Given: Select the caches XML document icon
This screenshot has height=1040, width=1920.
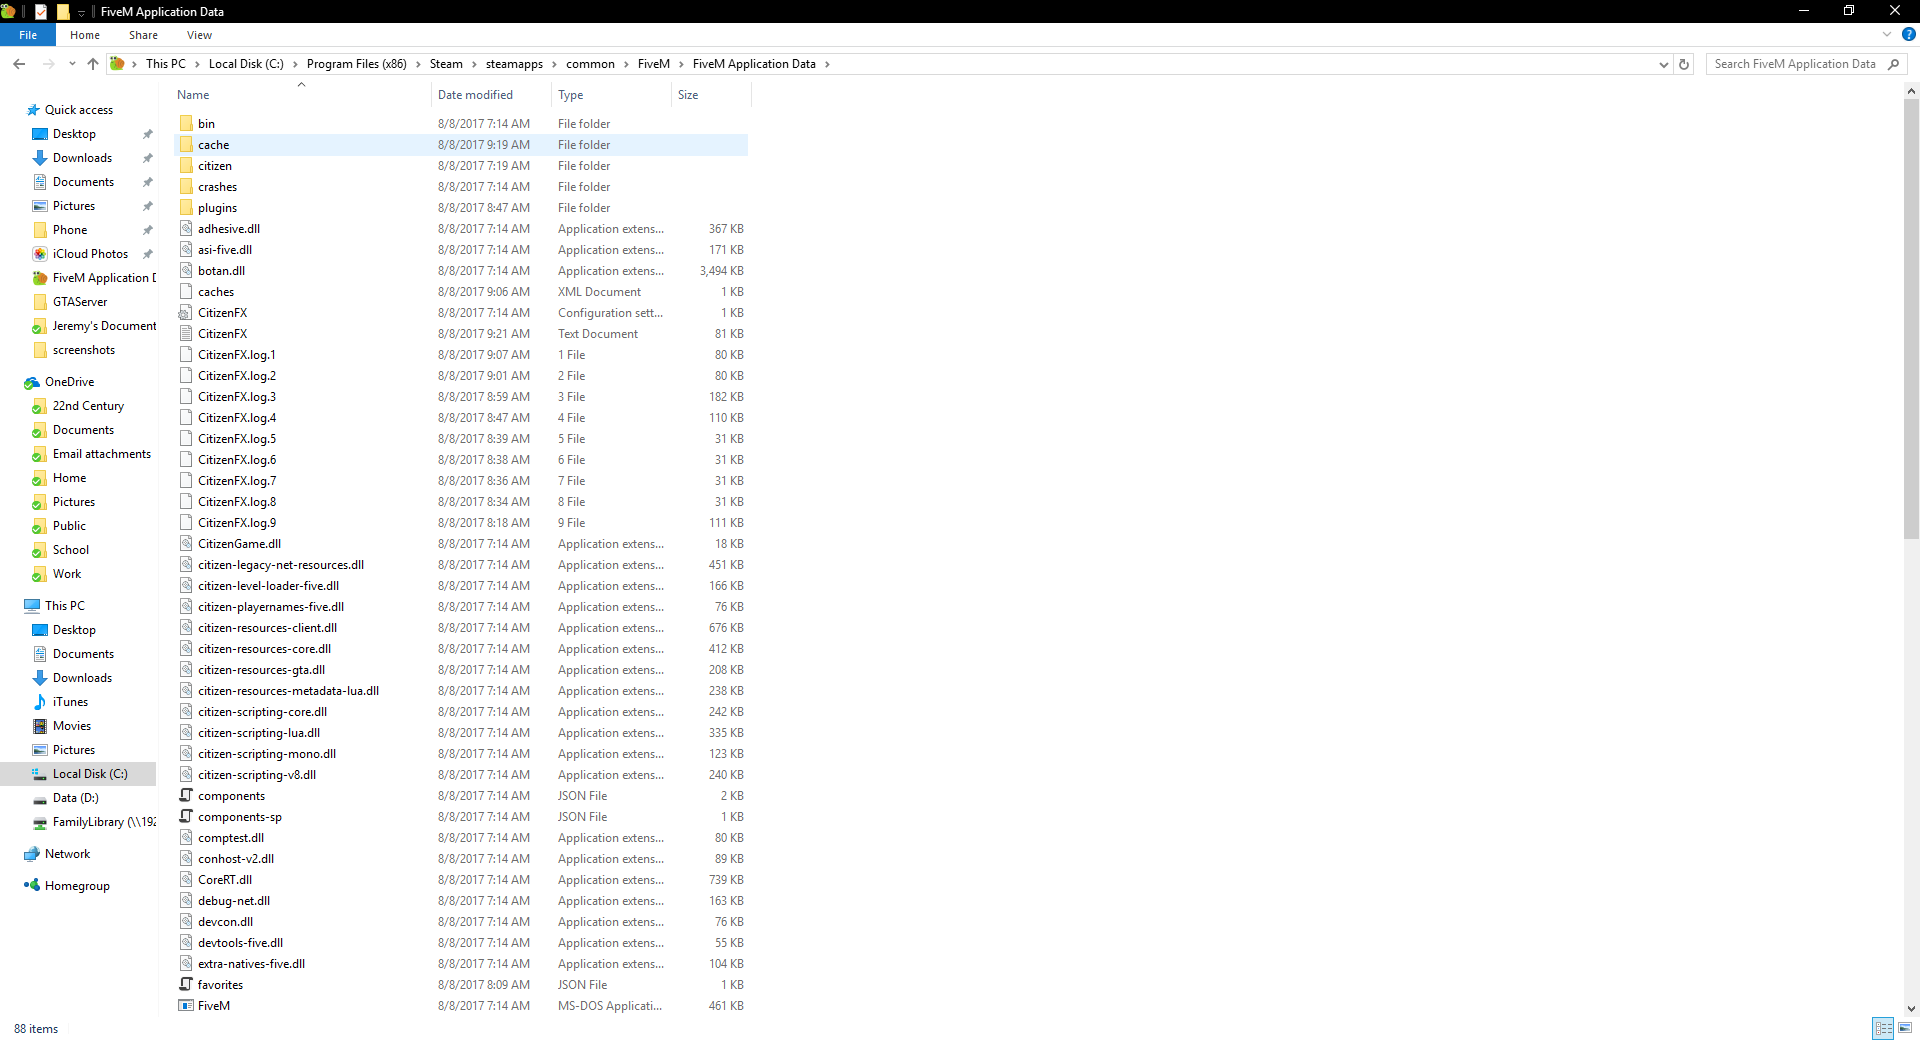Looking at the screenshot, I should tap(186, 292).
